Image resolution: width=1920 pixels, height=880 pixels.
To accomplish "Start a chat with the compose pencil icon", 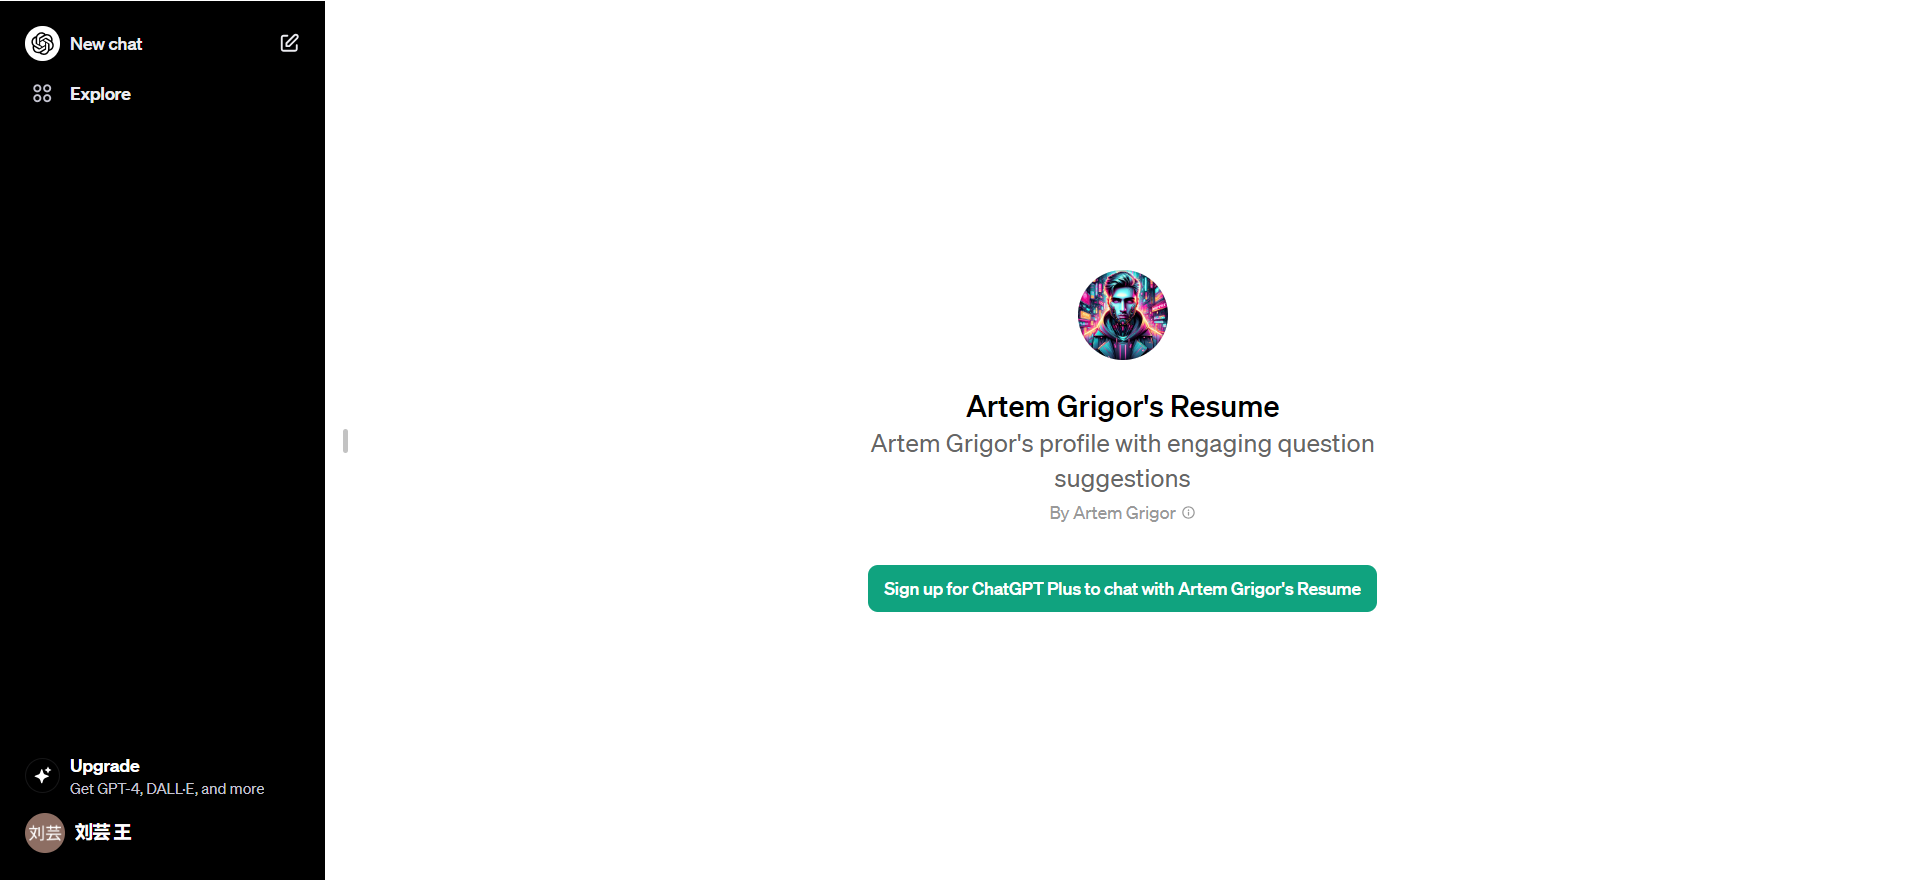I will (x=290, y=43).
